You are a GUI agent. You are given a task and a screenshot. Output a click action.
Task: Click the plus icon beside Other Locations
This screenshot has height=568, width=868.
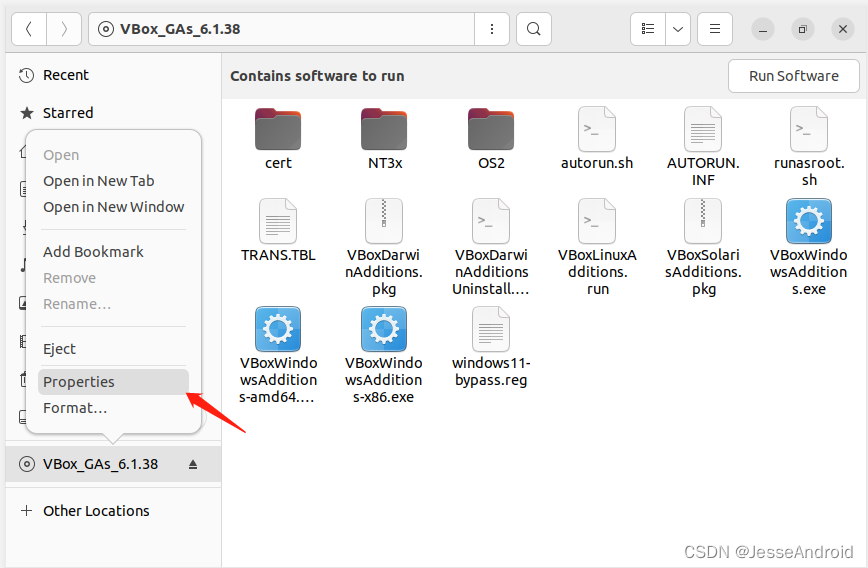[26, 510]
